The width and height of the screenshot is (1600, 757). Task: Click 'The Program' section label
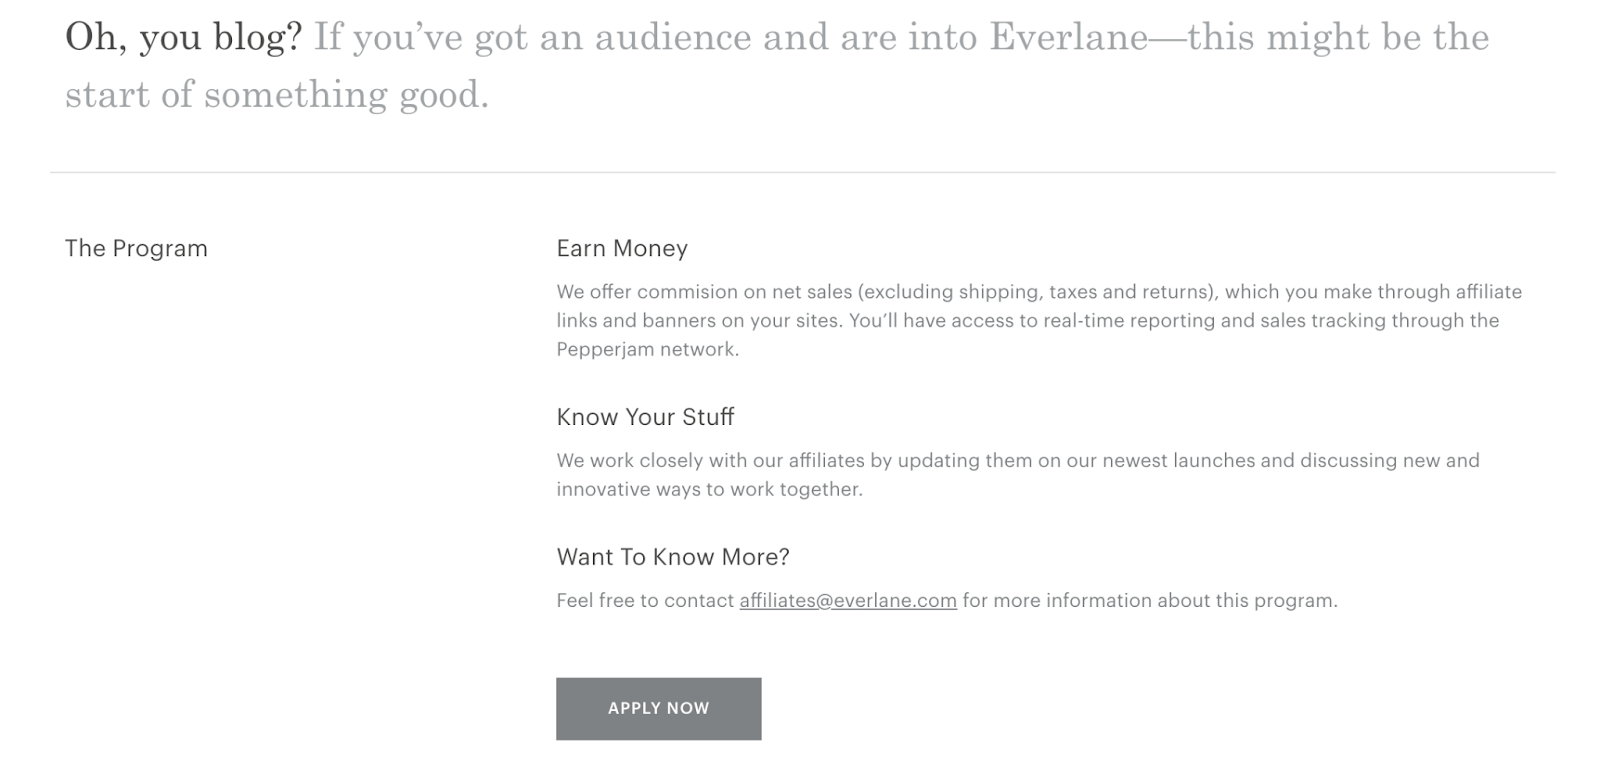pos(136,248)
